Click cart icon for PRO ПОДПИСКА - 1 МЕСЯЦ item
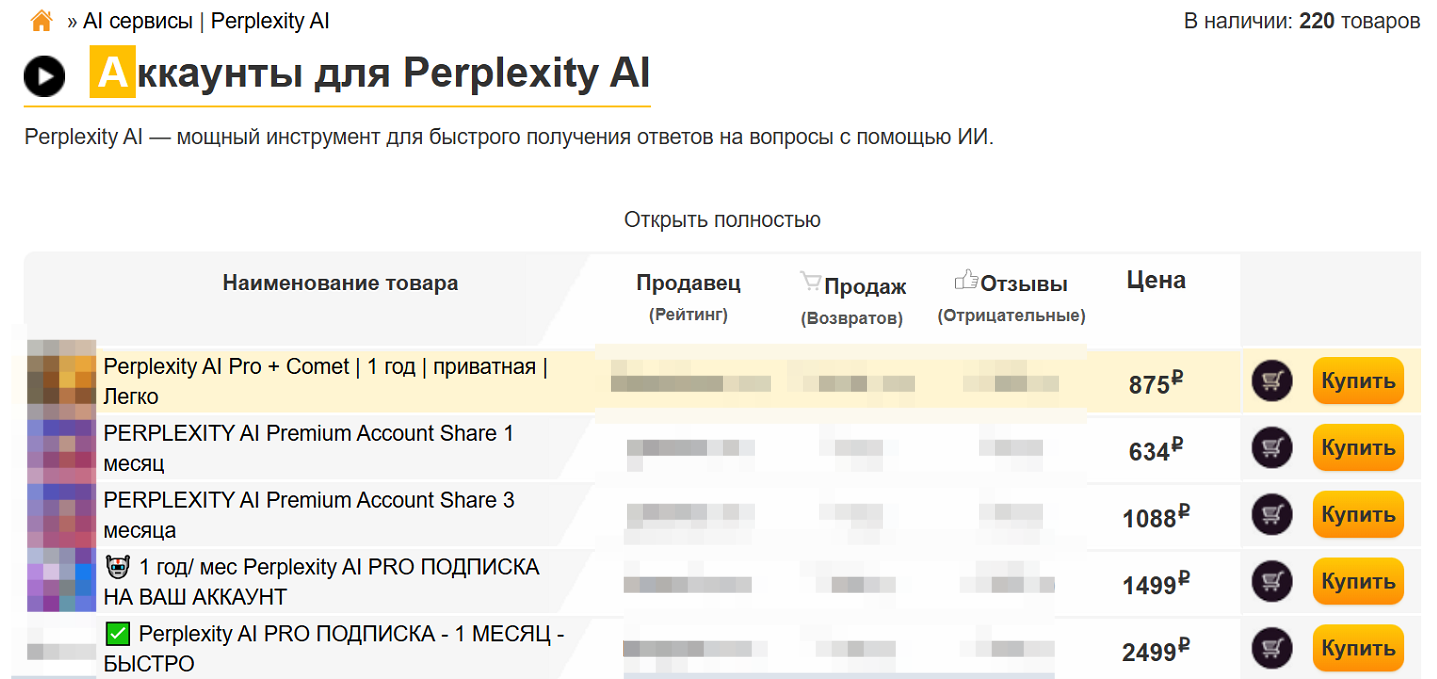1437x679 pixels. coord(1271,647)
